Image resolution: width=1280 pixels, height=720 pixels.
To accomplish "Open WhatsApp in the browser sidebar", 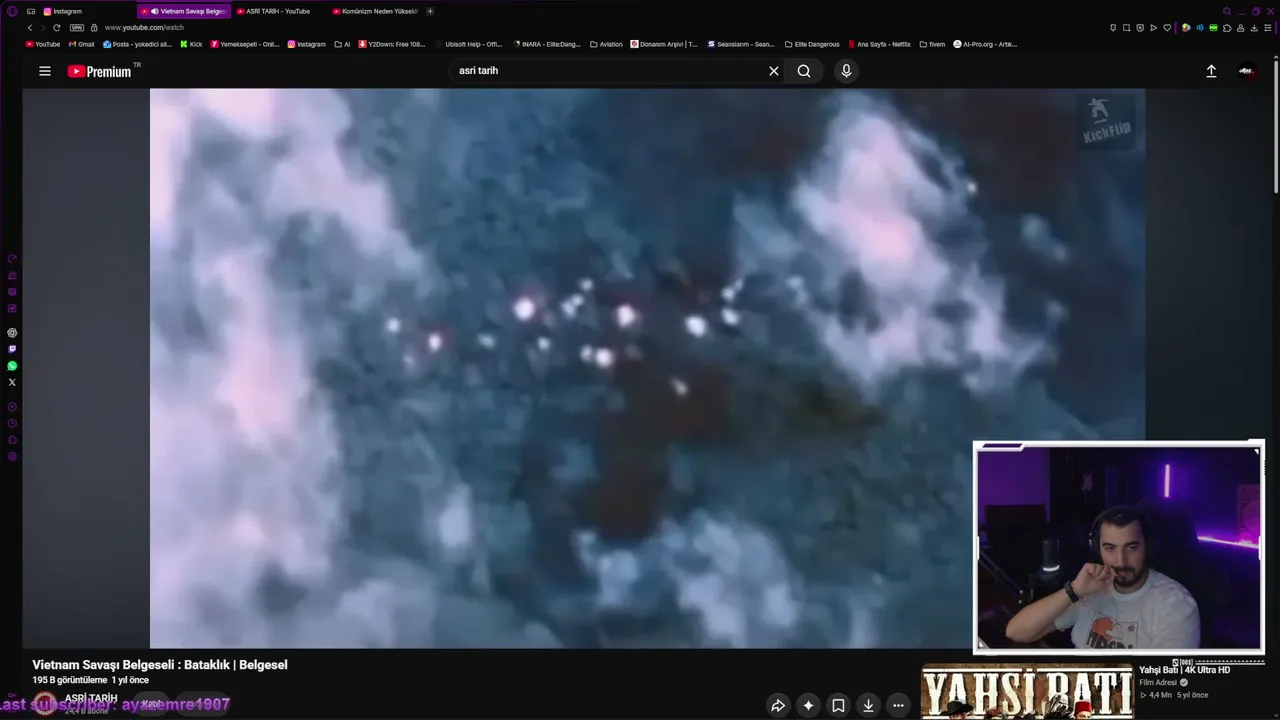I will 12,366.
